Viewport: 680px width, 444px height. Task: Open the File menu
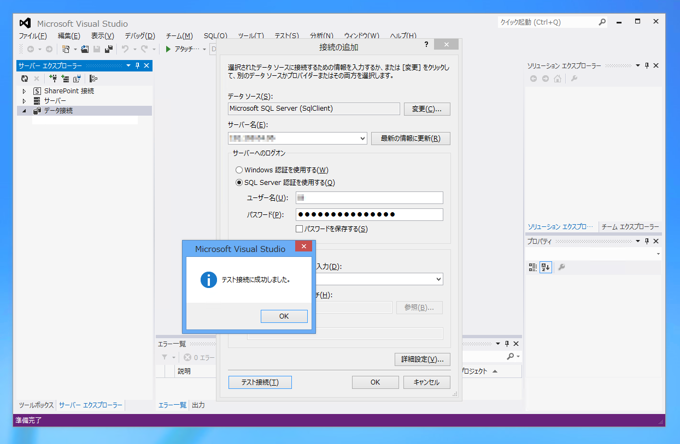(x=33, y=36)
